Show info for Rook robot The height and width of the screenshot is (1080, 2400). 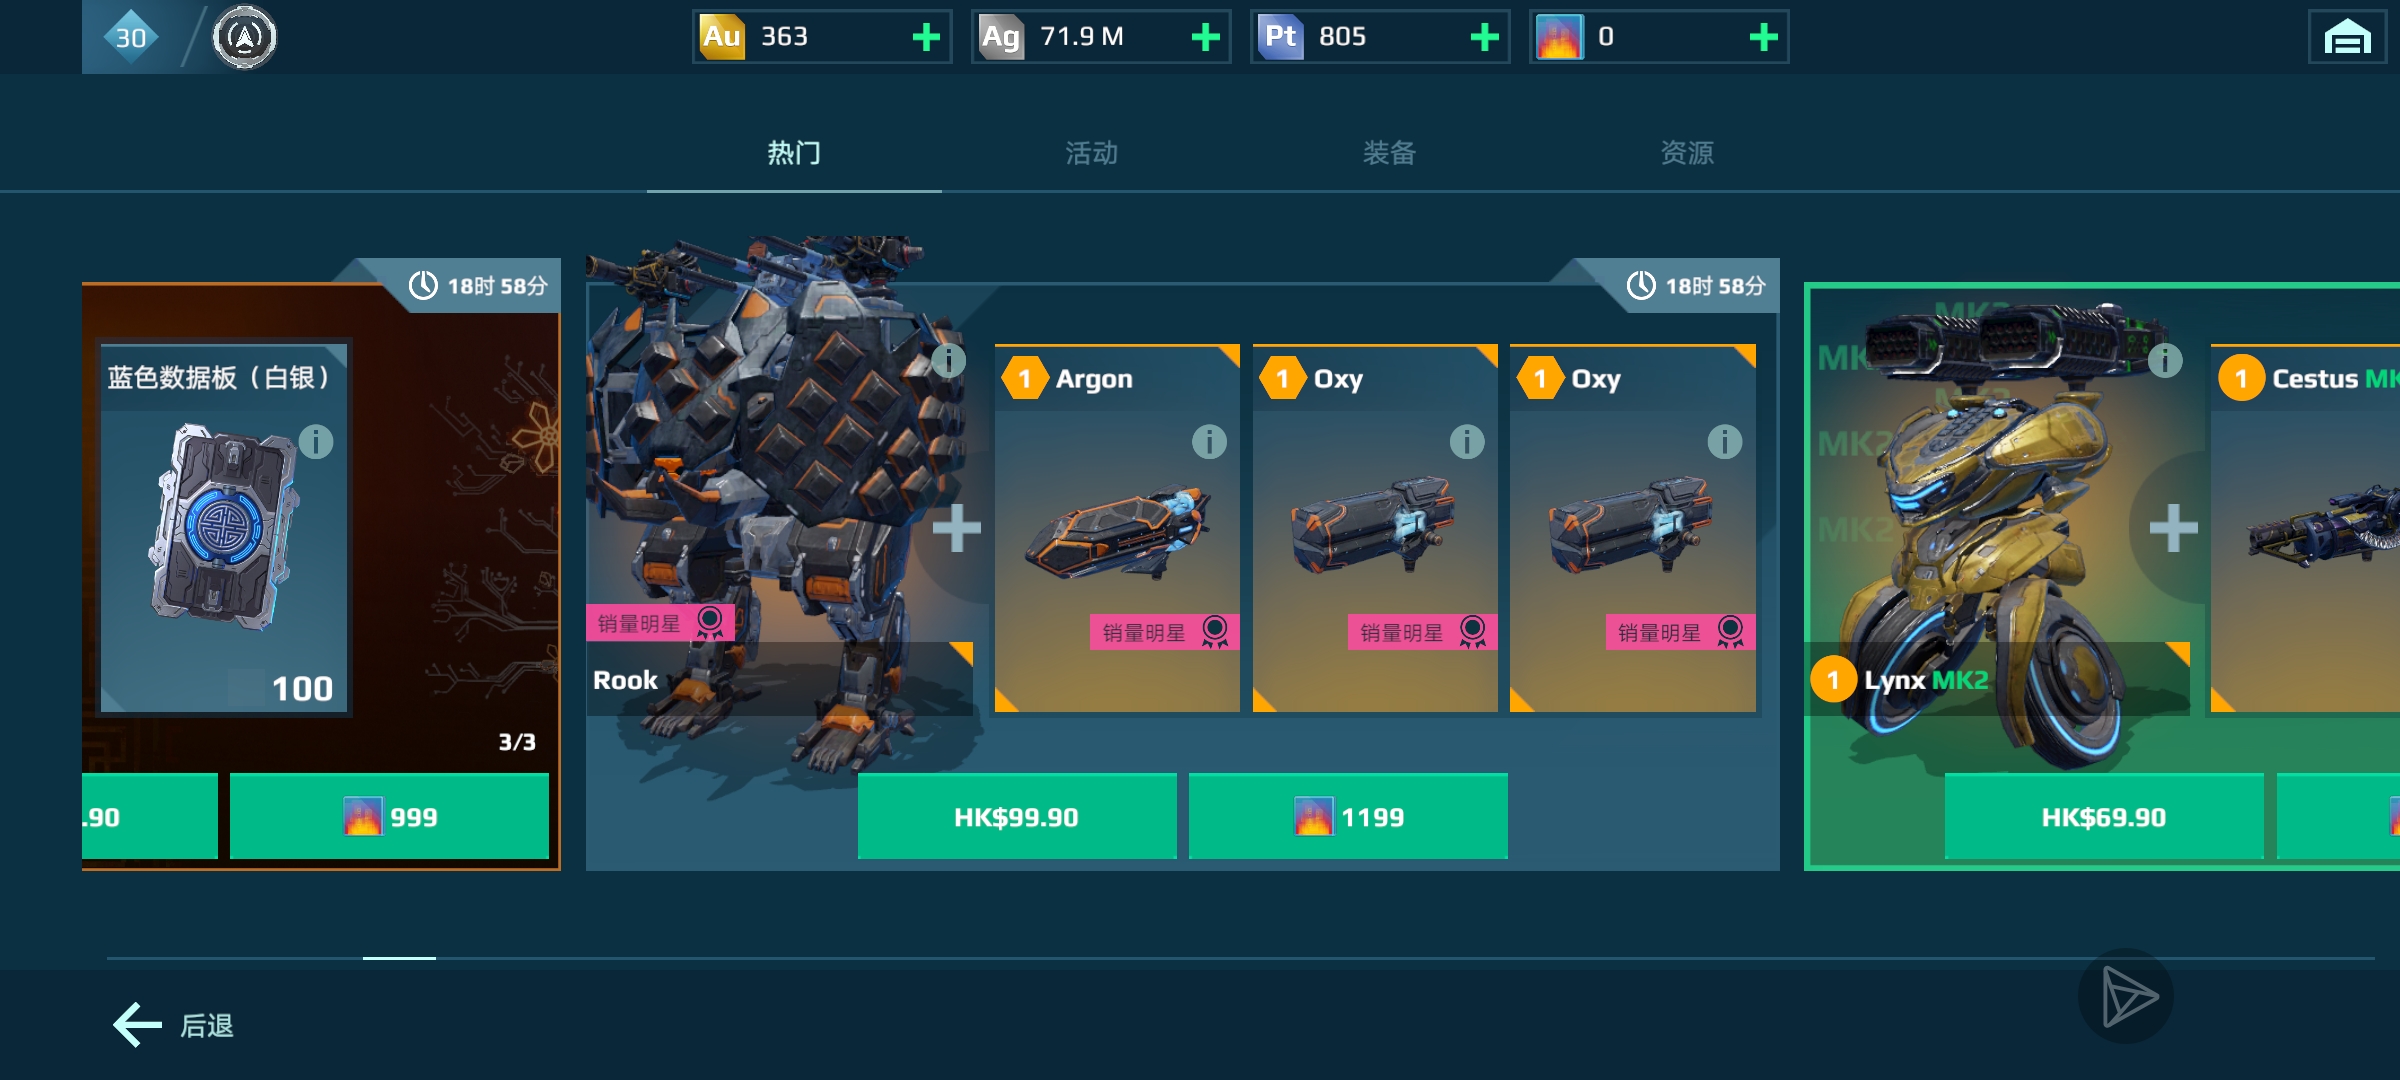pos(948,360)
